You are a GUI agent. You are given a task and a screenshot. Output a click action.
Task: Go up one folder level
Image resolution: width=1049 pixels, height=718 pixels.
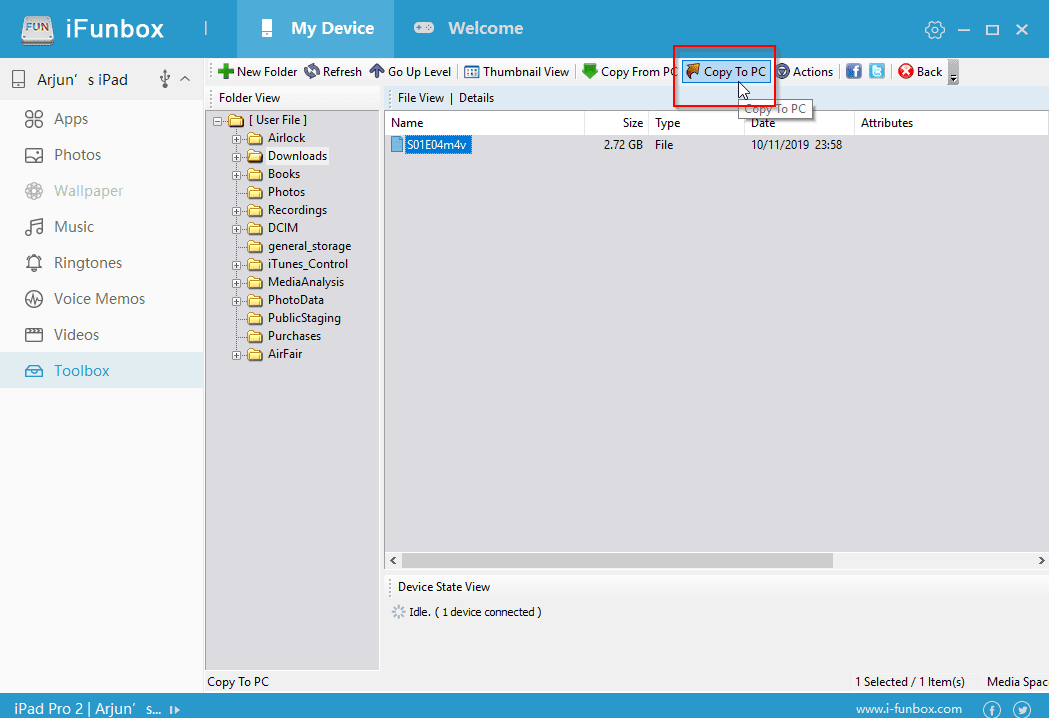[411, 72]
